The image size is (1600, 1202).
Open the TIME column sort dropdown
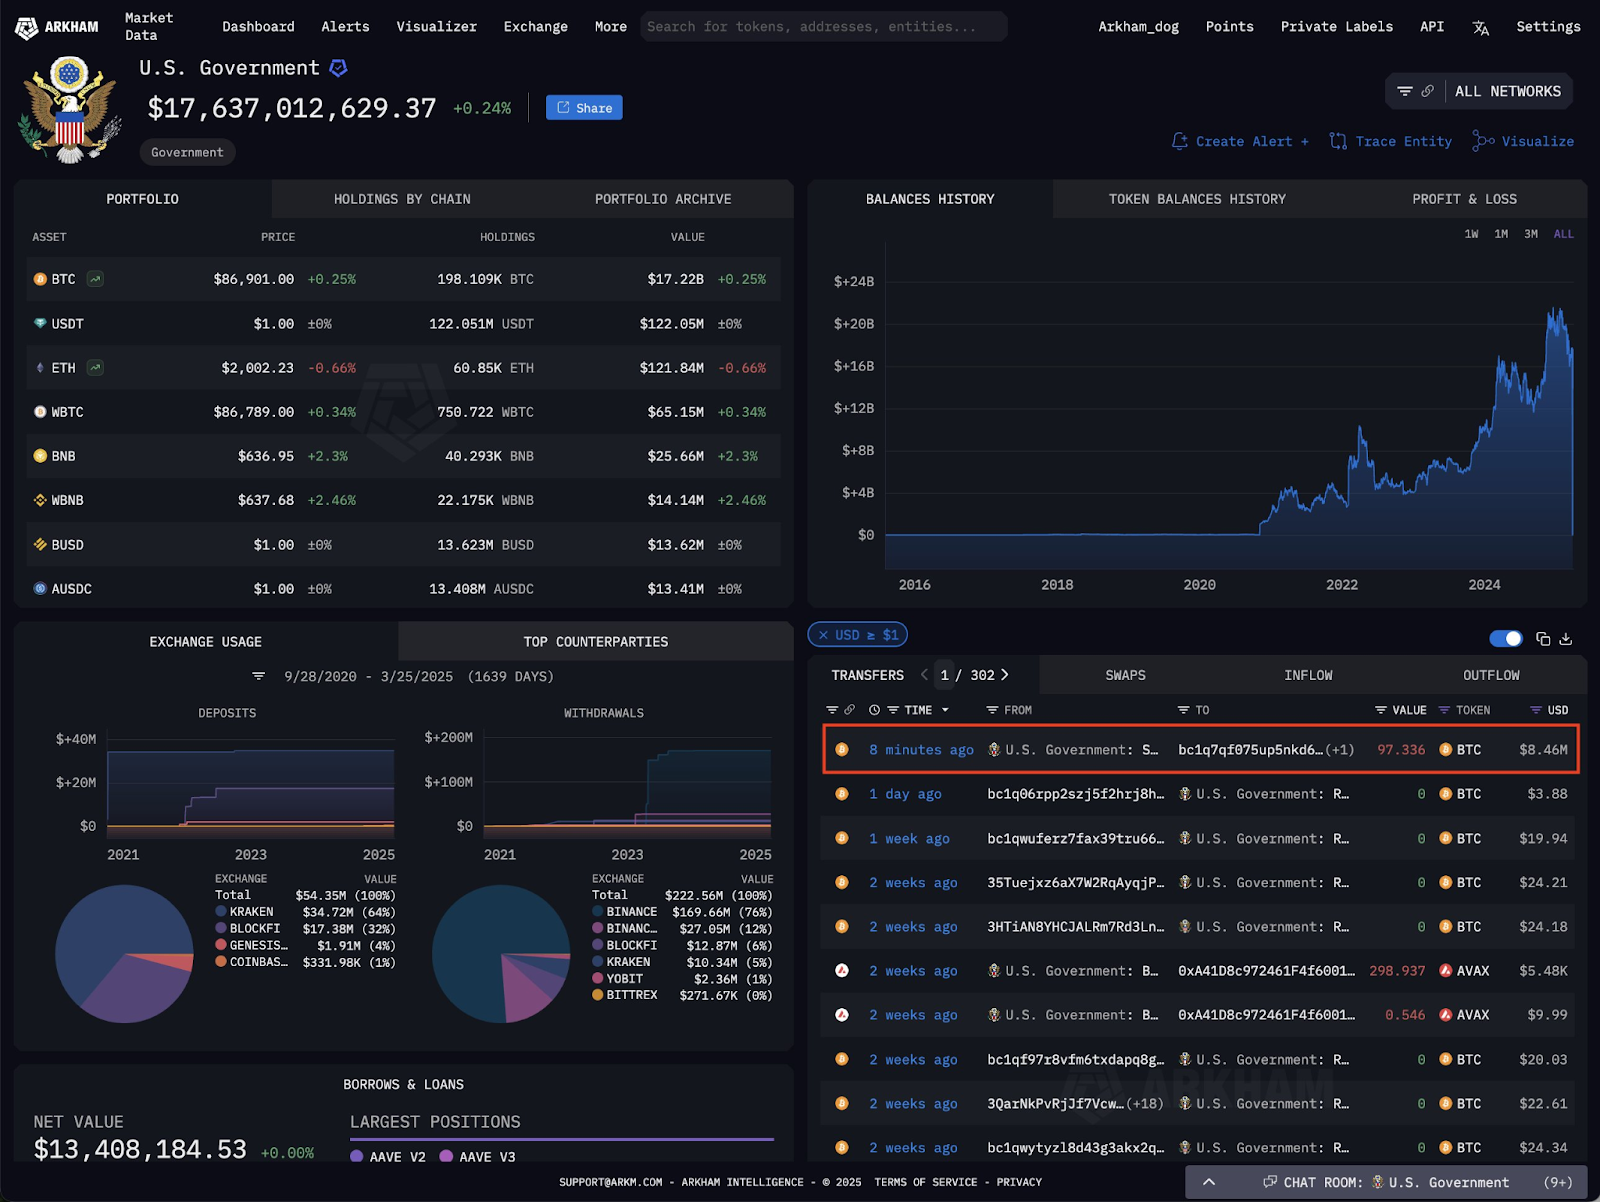pyautogui.click(x=945, y=710)
